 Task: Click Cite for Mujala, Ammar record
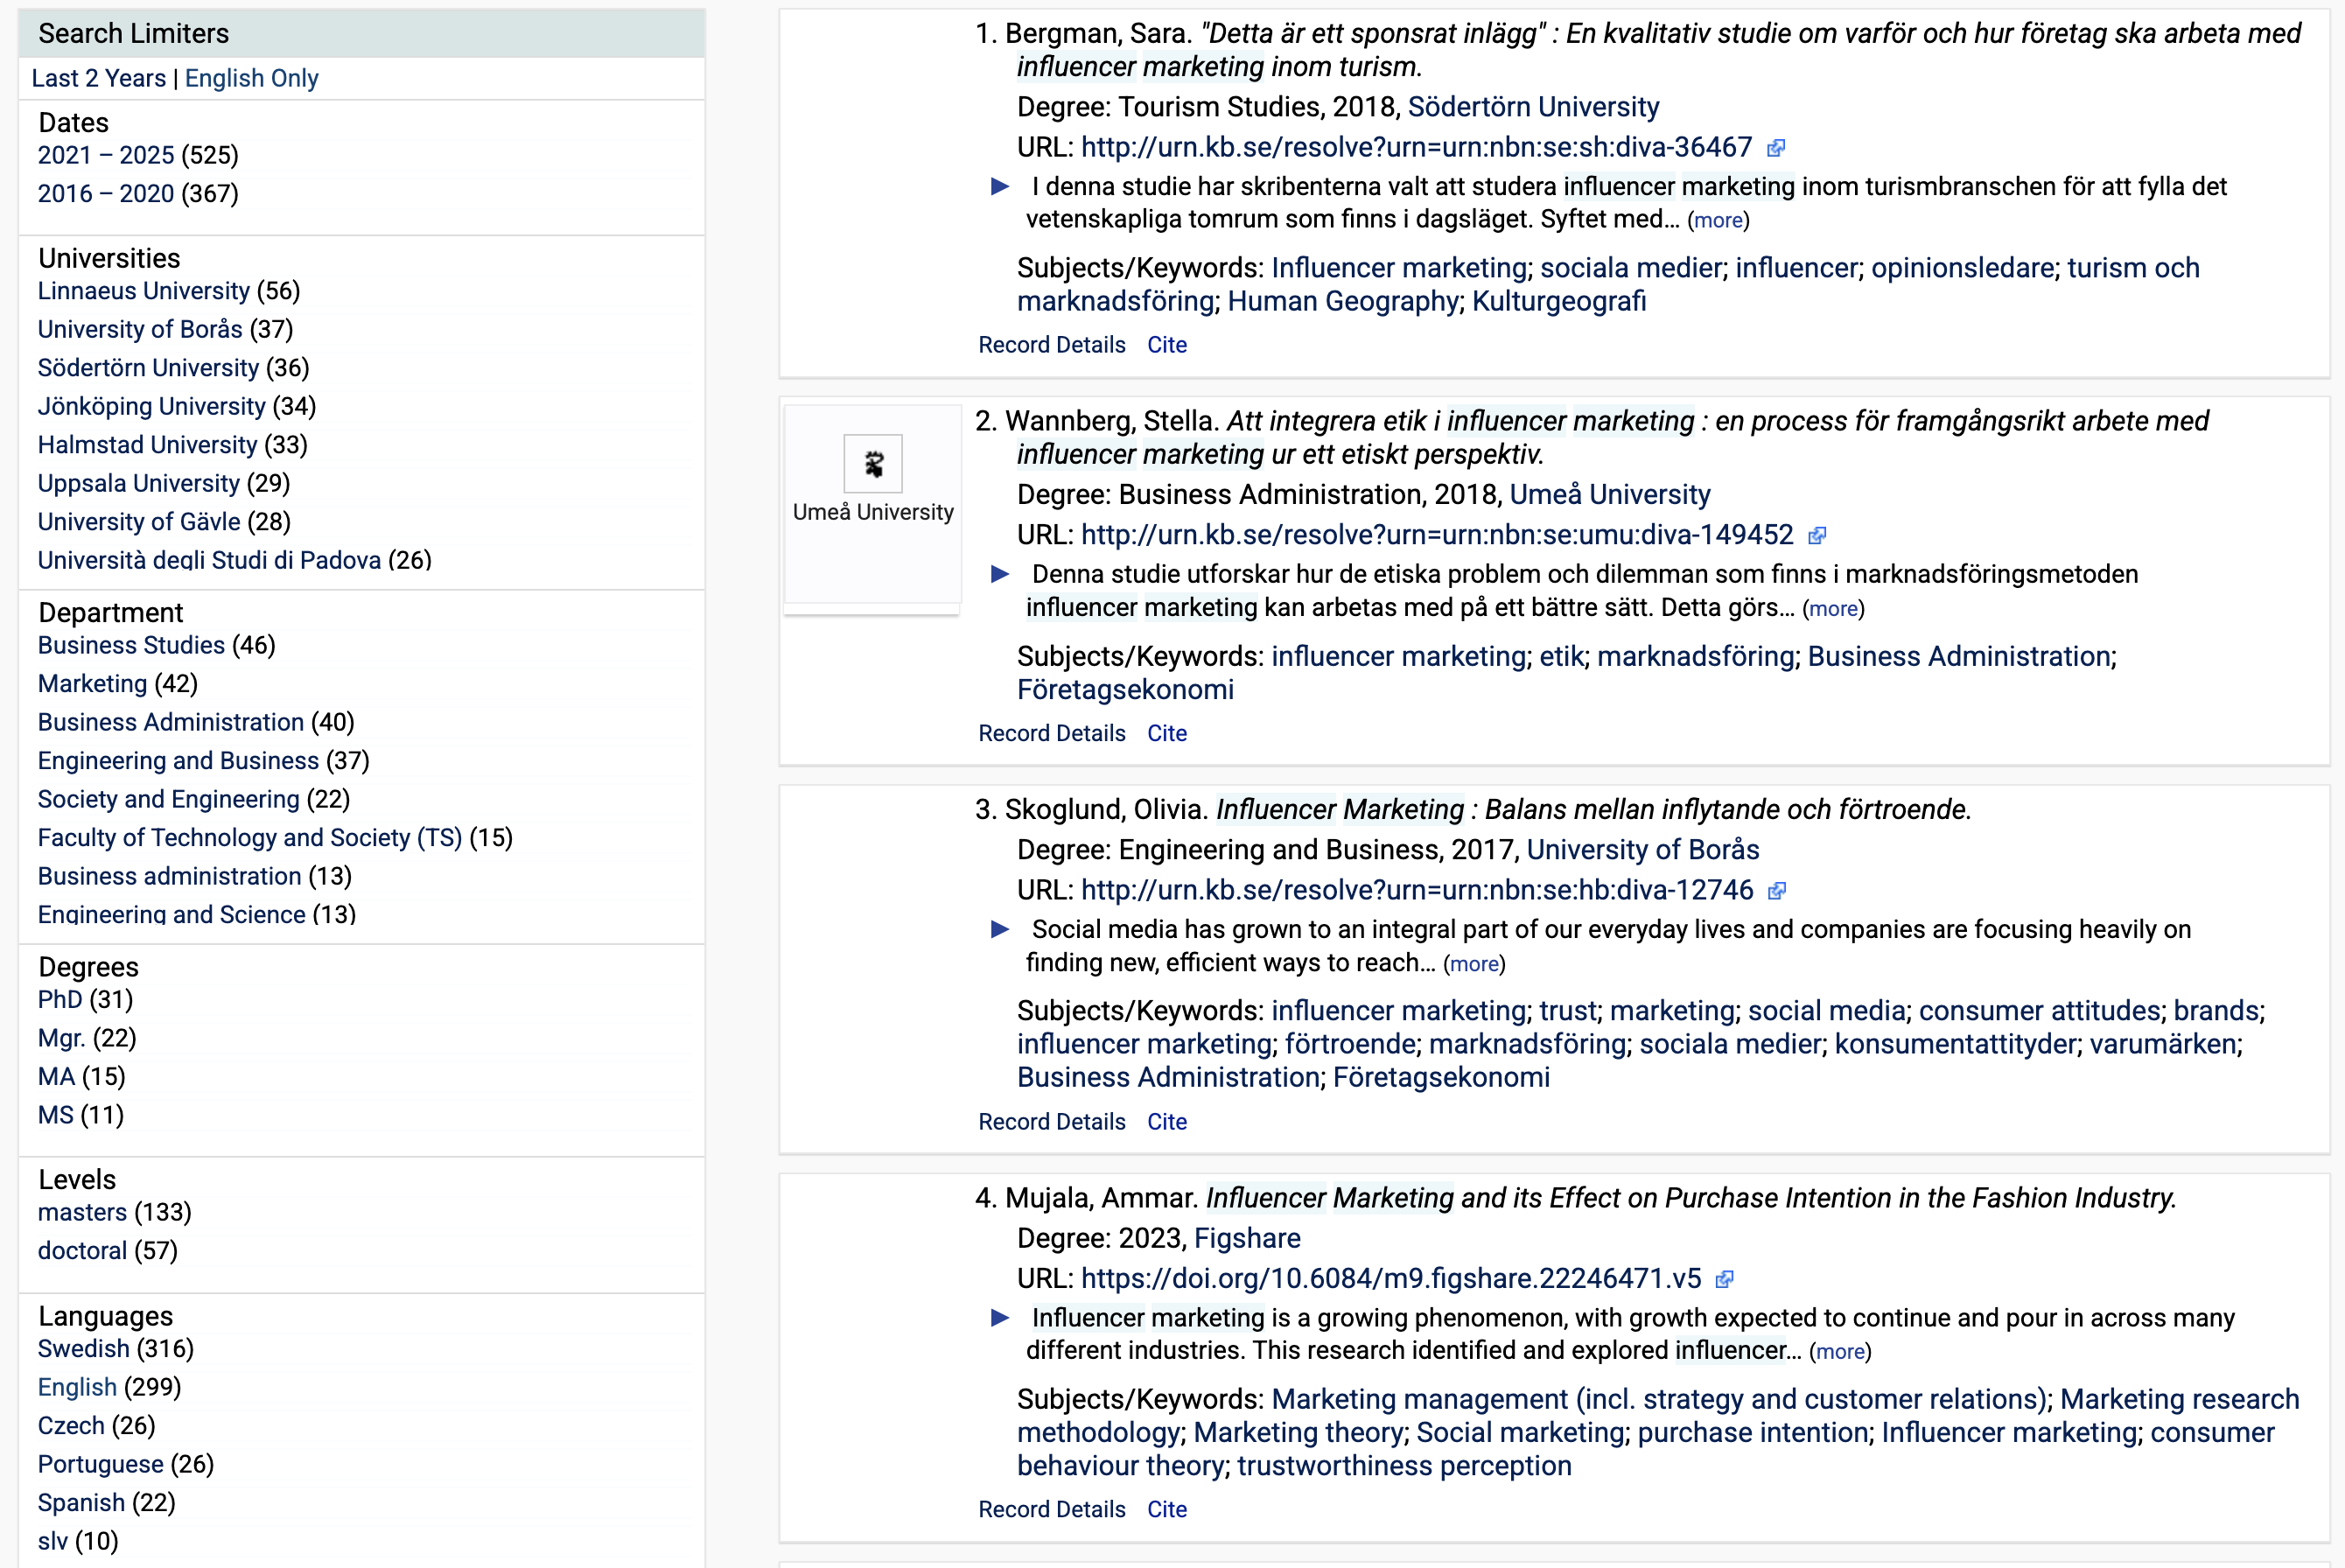tap(1166, 1510)
